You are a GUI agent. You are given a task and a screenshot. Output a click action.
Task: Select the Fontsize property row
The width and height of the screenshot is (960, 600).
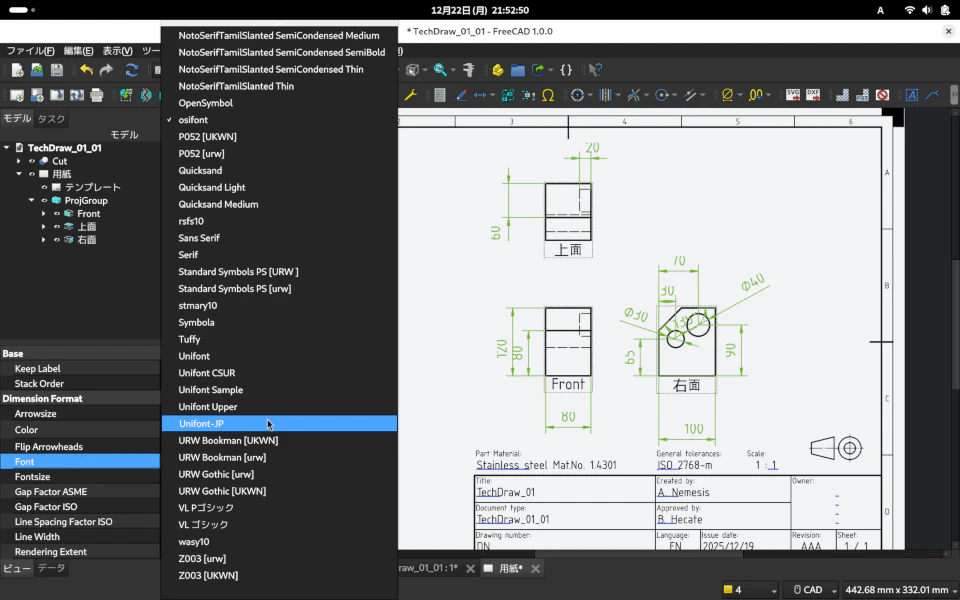pos(80,476)
